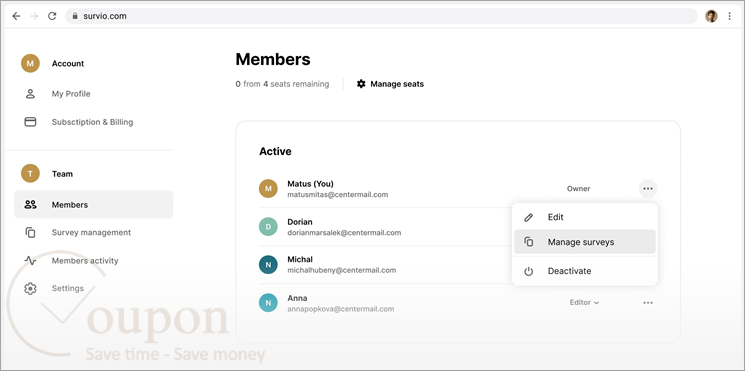This screenshot has height=371, width=745.
Task: Click the Manage surveys copy icon in menu
Action: coord(528,242)
